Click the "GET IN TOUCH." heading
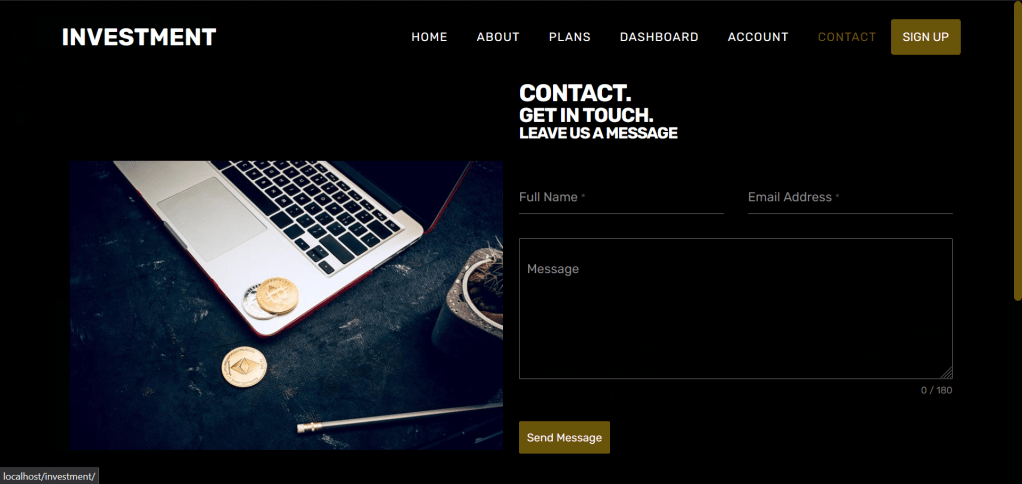 pos(586,115)
